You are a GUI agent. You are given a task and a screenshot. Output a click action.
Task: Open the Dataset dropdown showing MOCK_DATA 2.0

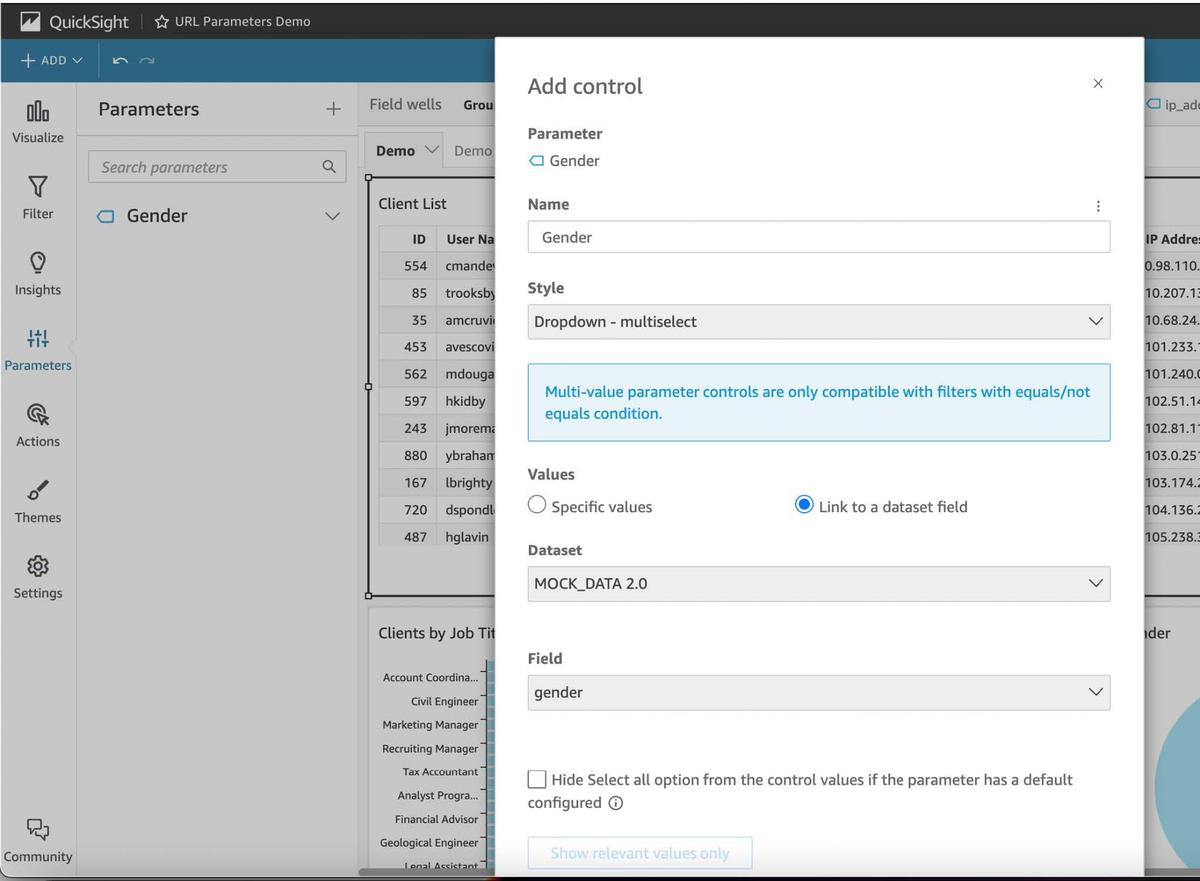(x=818, y=584)
